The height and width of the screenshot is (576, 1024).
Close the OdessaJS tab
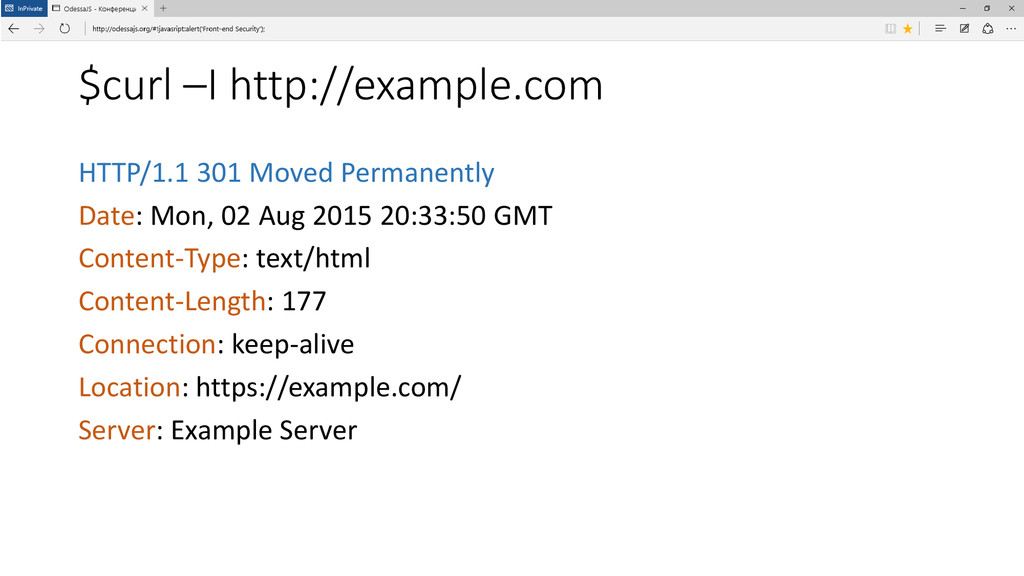click(x=144, y=8)
